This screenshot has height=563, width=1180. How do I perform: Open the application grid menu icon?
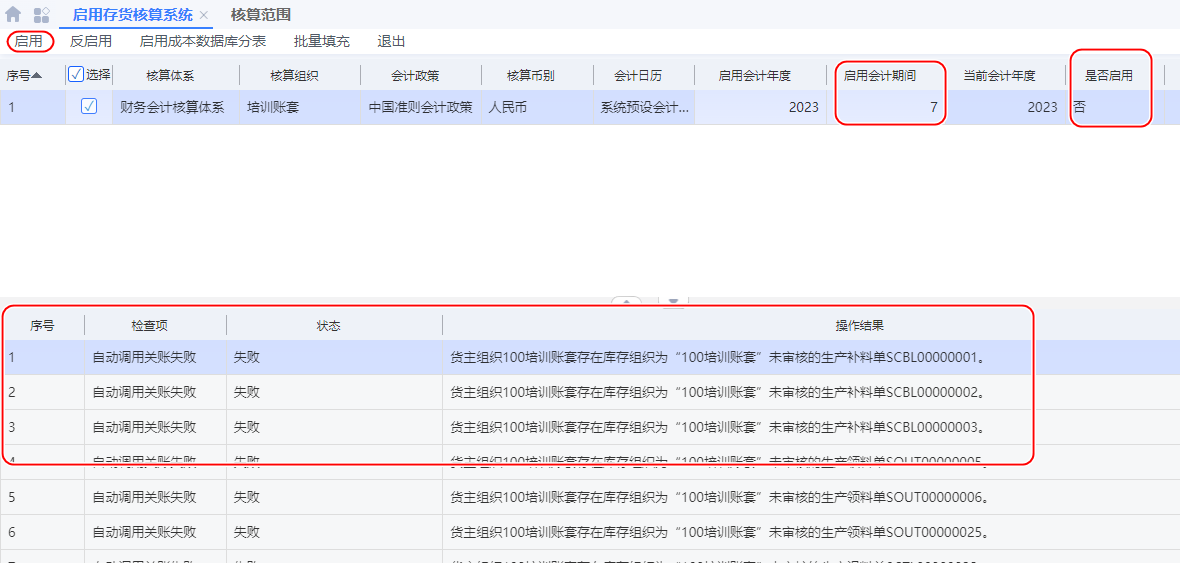[x=41, y=15]
